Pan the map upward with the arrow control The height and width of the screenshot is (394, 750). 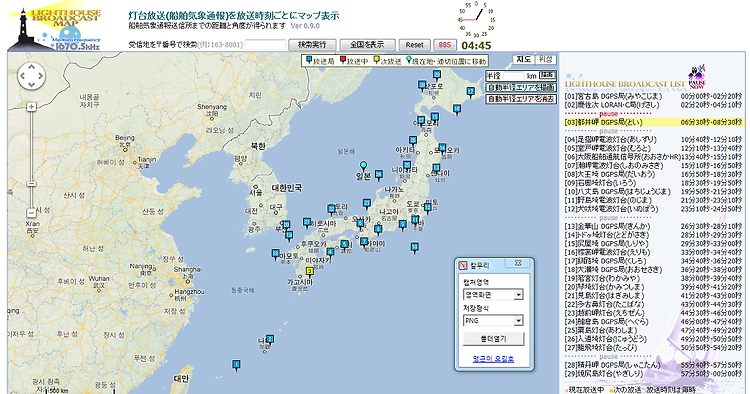click(32, 67)
